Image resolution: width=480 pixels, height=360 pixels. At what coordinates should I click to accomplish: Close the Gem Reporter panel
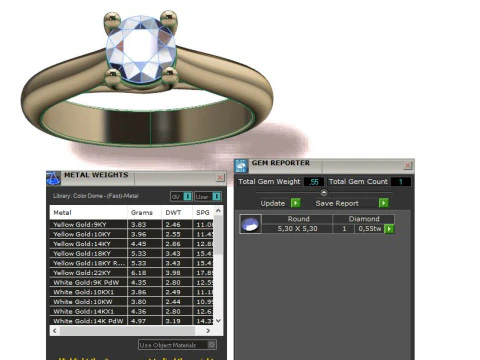[x=408, y=166]
